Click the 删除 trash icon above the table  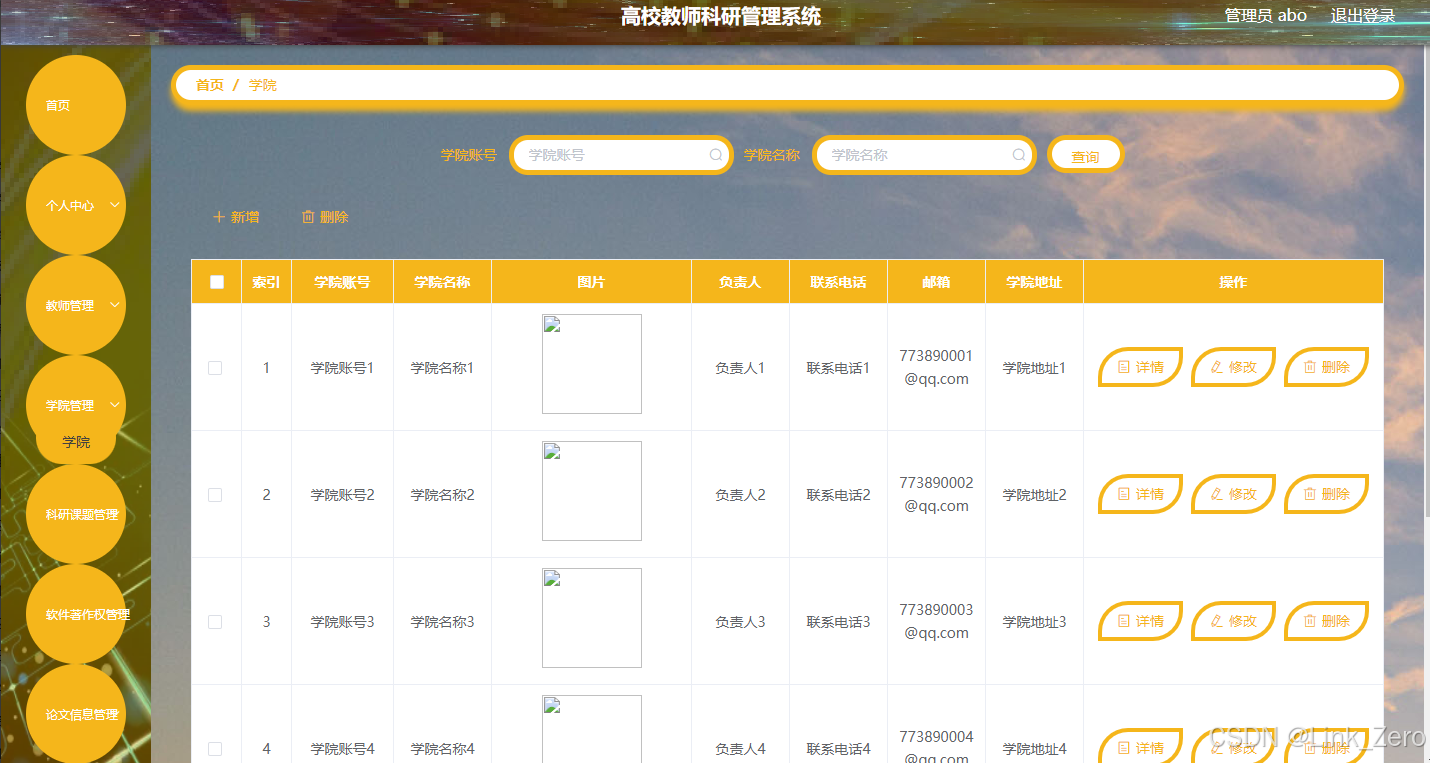pos(308,216)
